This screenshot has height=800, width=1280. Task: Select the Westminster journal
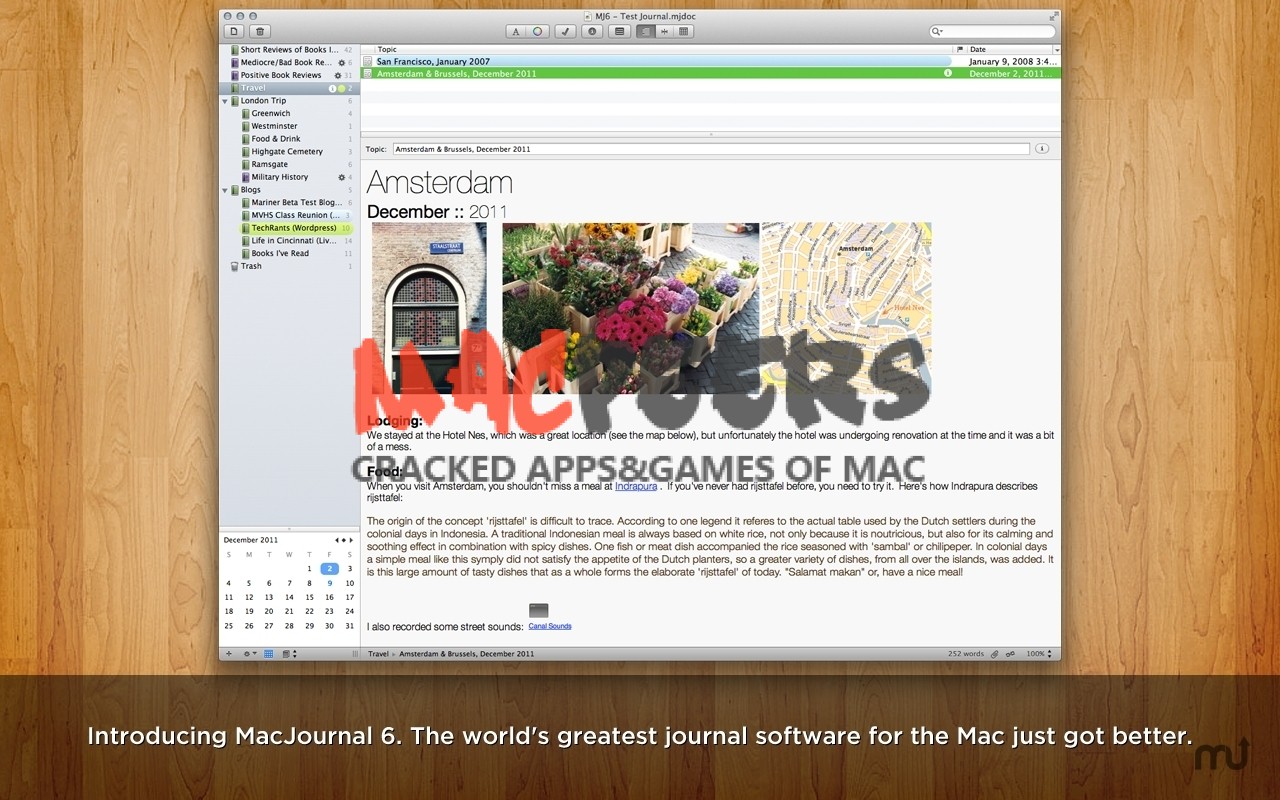[x=289, y=126]
